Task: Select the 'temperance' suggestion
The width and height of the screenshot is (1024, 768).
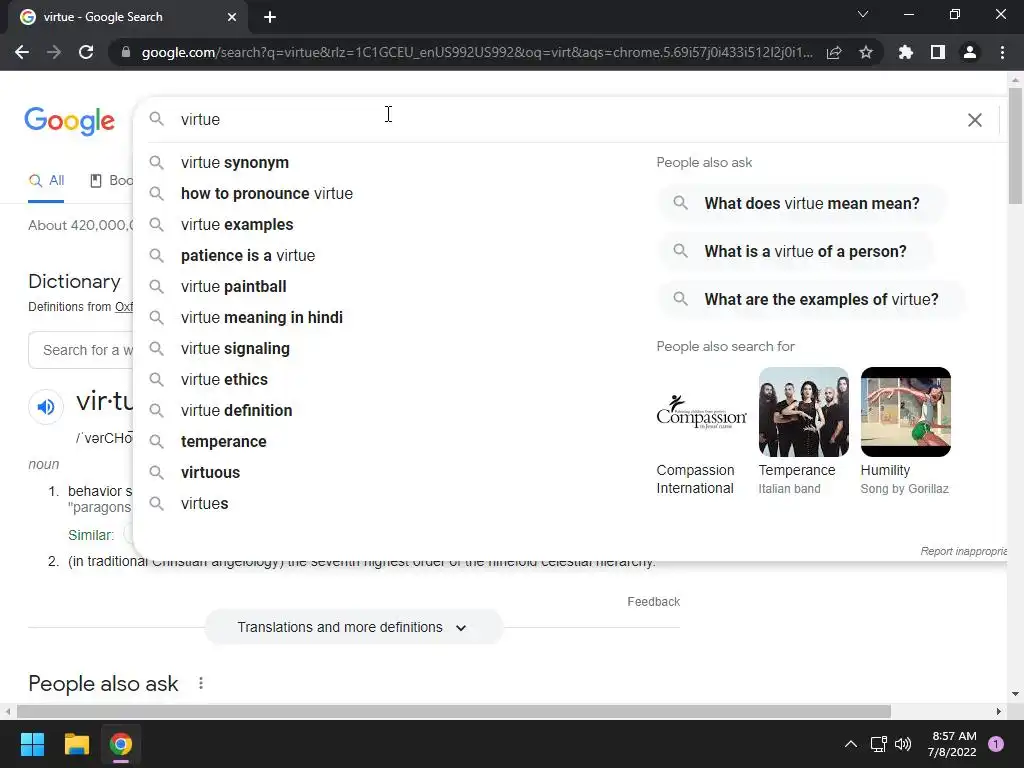Action: click(x=223, y=441)
